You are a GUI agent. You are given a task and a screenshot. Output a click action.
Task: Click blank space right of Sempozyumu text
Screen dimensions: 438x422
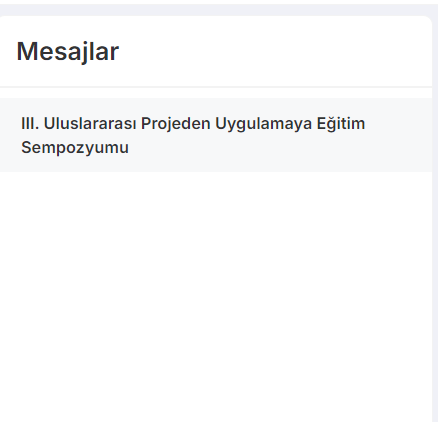(x=280, y=148)
